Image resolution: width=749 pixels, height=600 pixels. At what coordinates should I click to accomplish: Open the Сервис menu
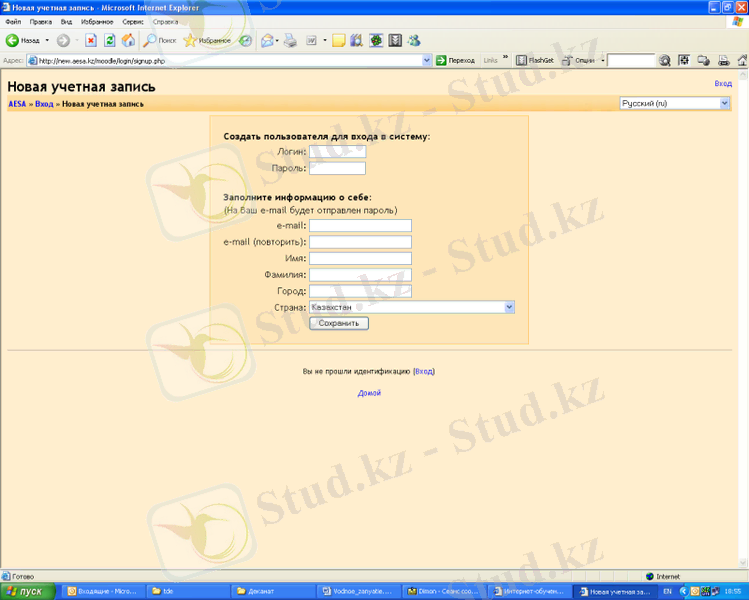coord(133,21)
